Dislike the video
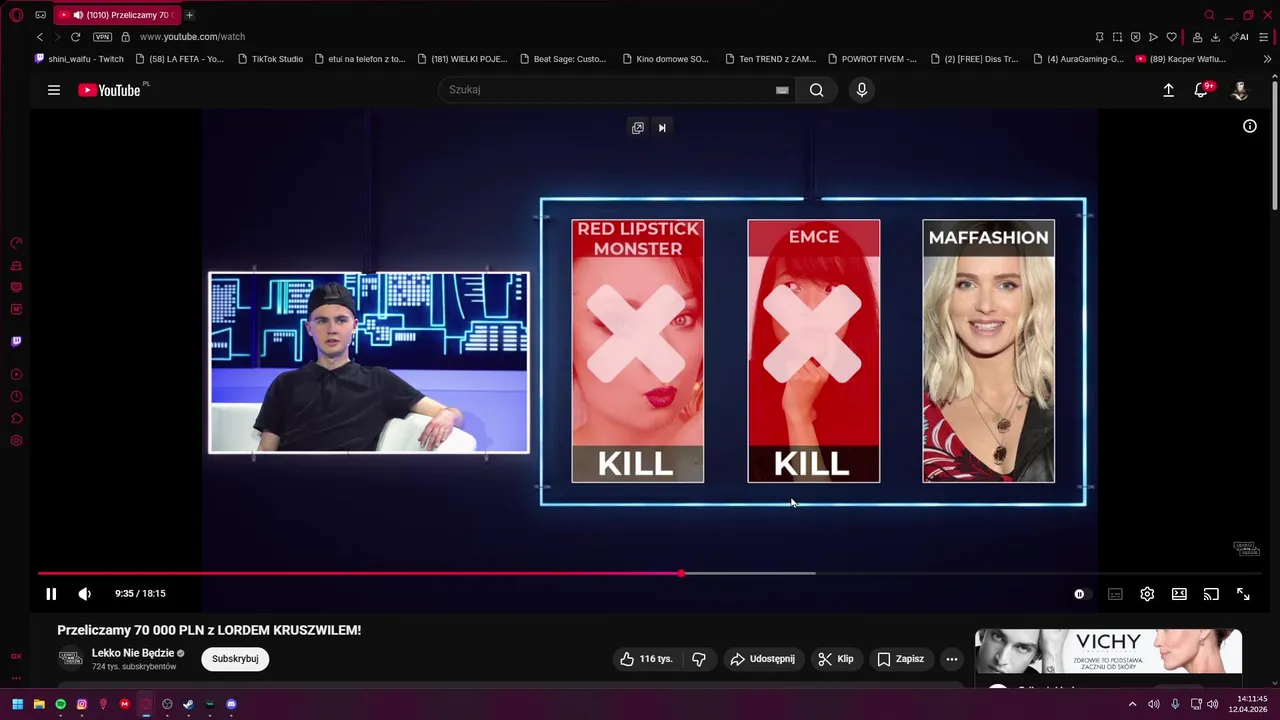Screen dimensions: 1280x720 pyautogui.click(x=699, y=659)
